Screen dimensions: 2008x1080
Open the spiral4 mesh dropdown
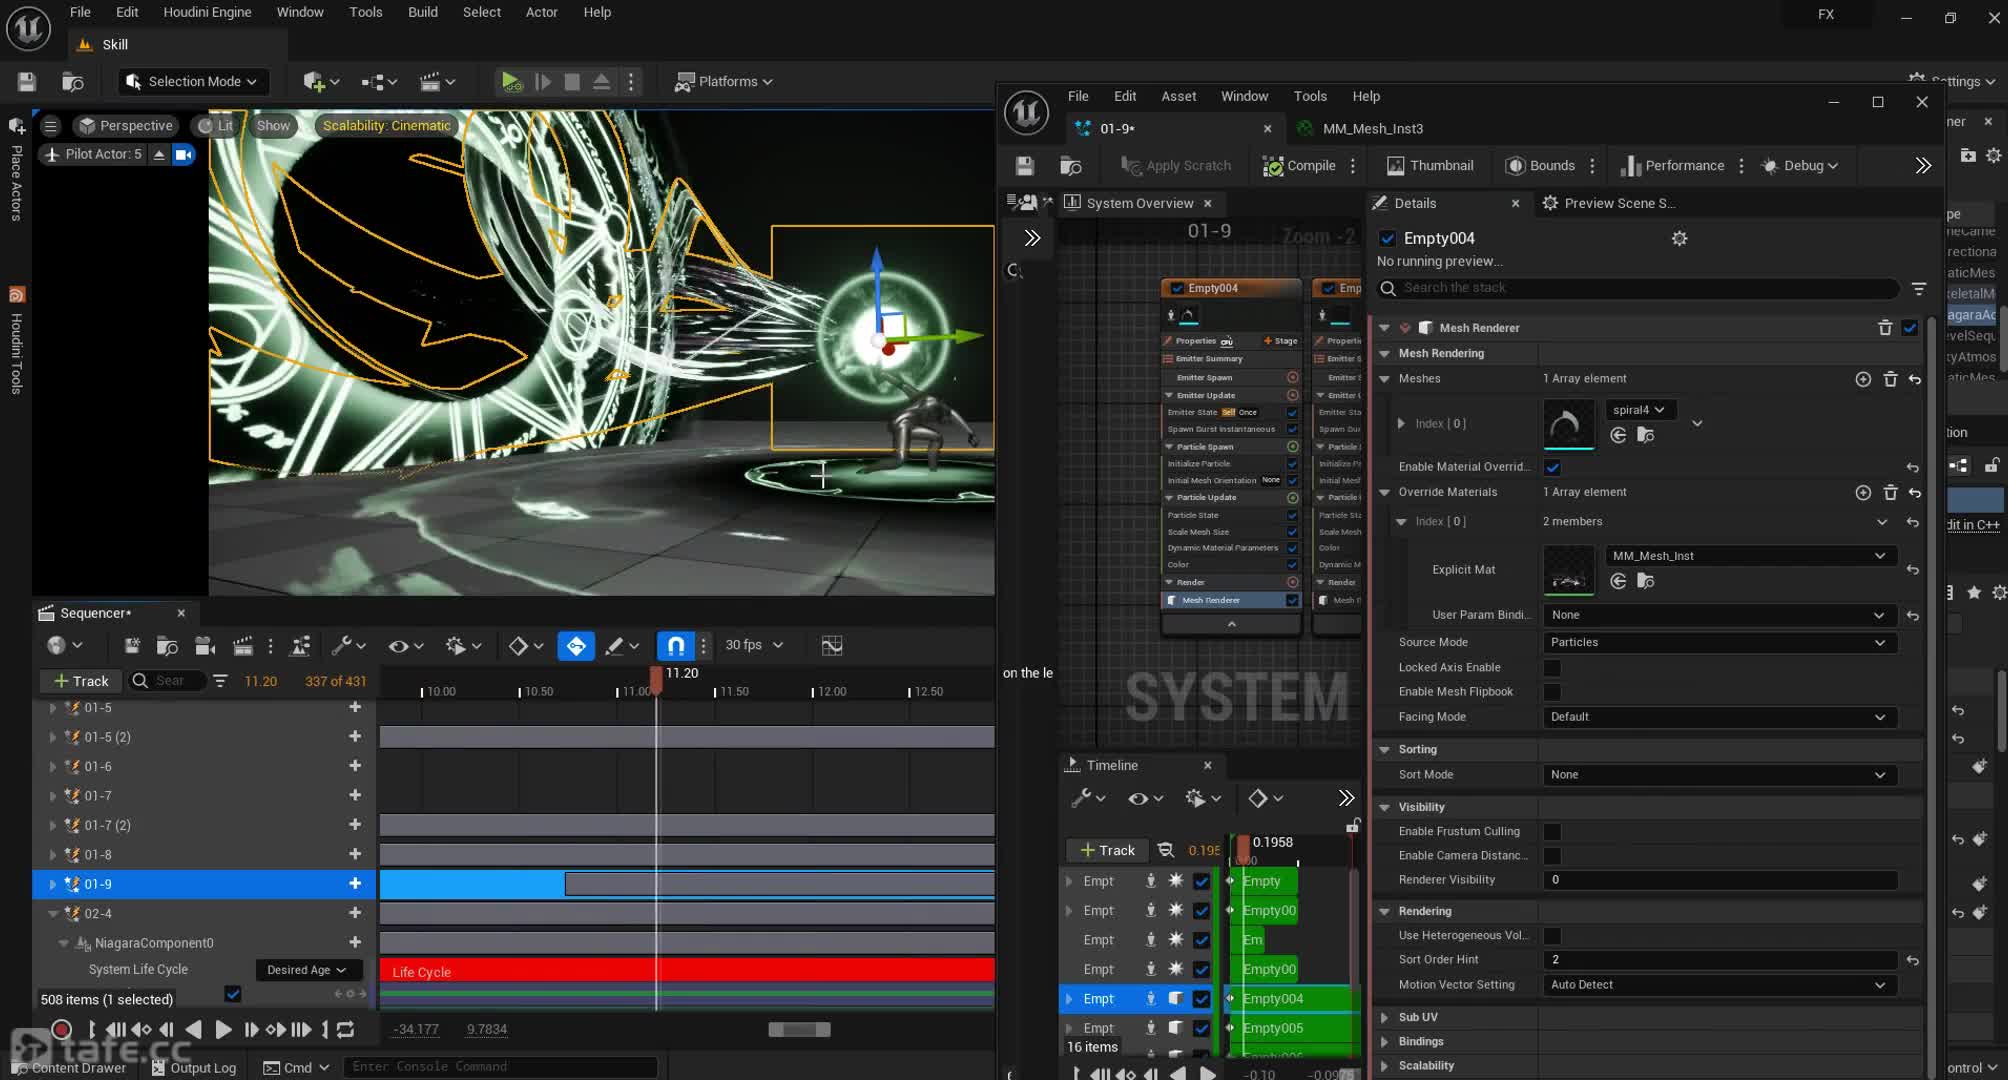1640,410
